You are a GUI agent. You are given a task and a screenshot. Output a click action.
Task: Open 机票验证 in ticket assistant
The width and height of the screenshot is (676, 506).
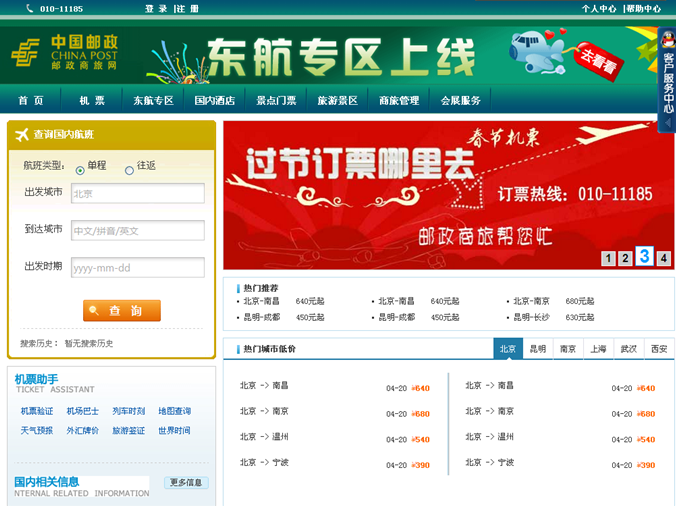(37, 411)
